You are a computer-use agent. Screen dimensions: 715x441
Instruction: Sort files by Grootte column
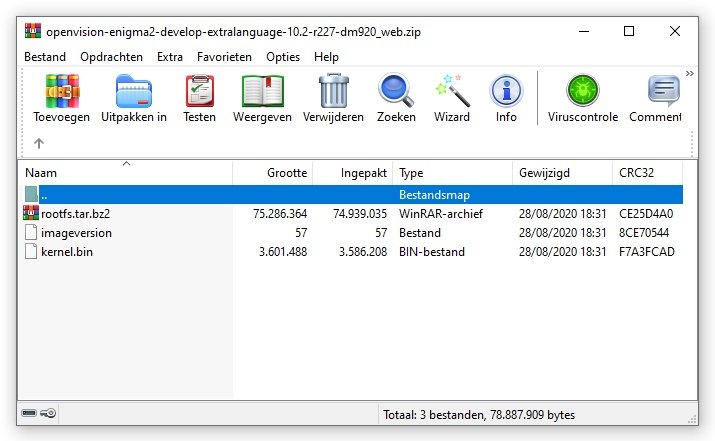click(273, 173)
